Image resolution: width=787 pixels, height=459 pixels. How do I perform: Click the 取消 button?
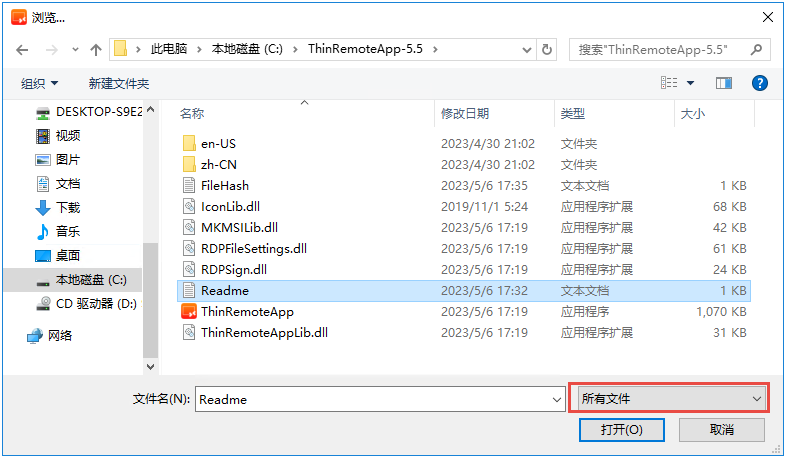(x=722, y=430)
